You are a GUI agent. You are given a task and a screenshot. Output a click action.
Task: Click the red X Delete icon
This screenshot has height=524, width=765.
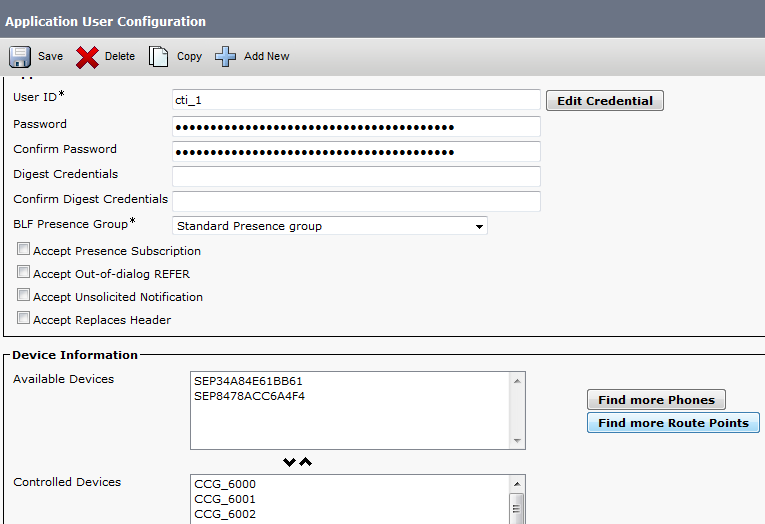(x=88, y=56)
